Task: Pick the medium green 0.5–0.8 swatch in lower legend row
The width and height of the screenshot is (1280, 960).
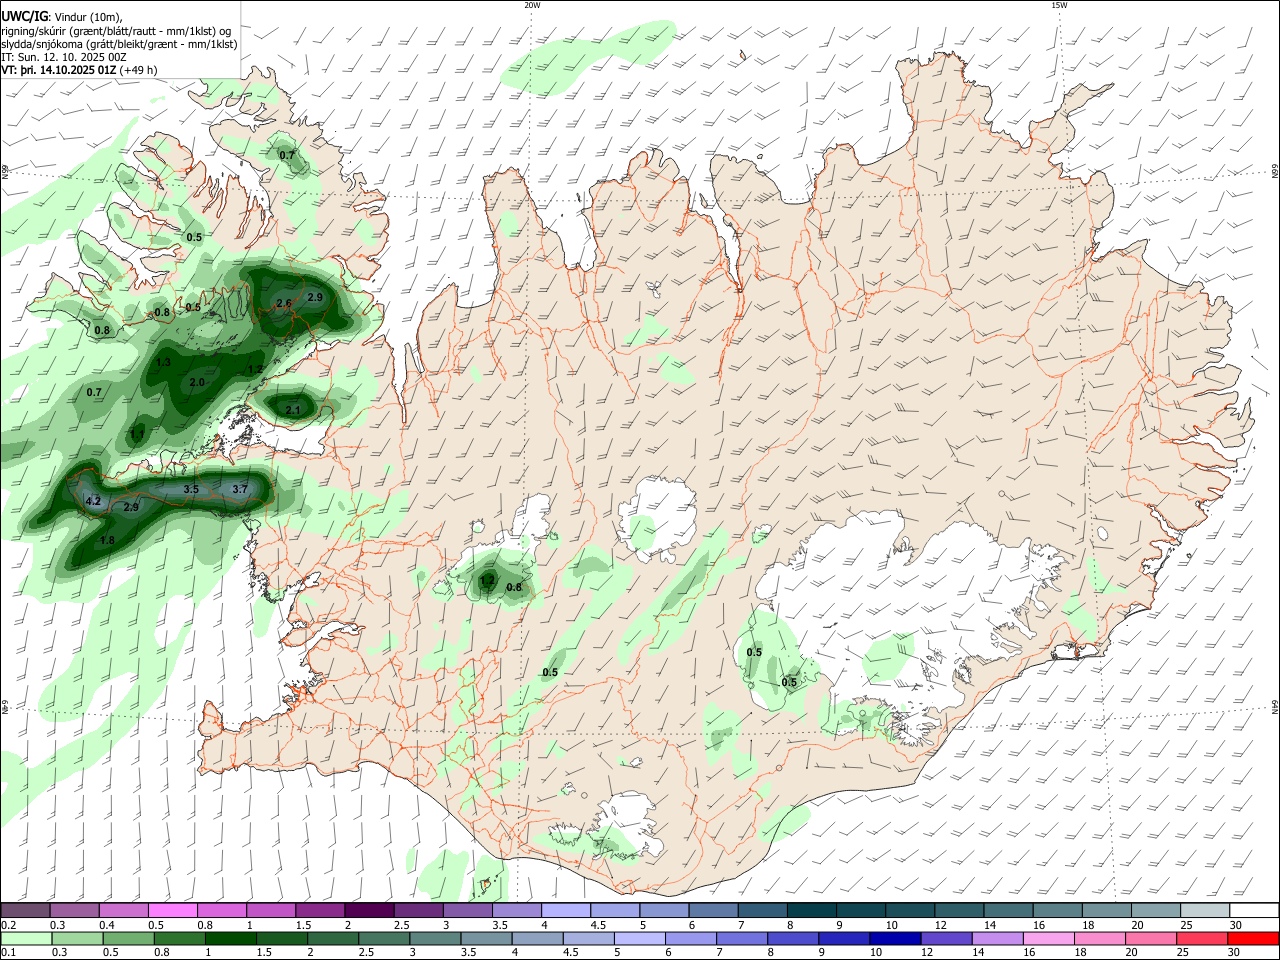Action: [x=128, y=939]
